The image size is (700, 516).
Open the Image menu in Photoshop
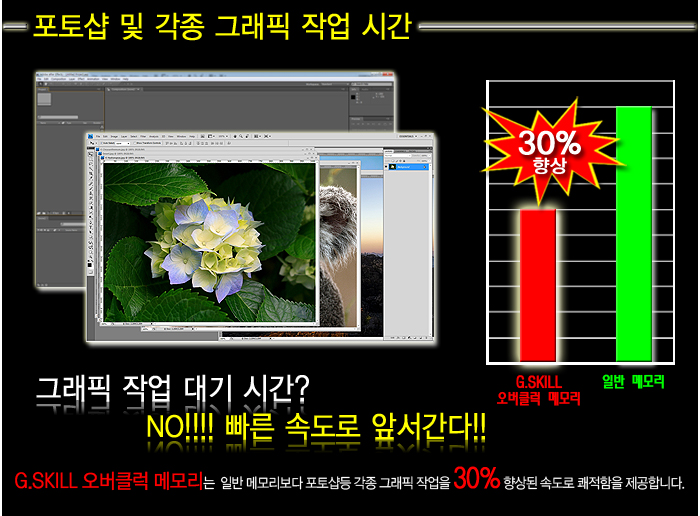[114, 136]
